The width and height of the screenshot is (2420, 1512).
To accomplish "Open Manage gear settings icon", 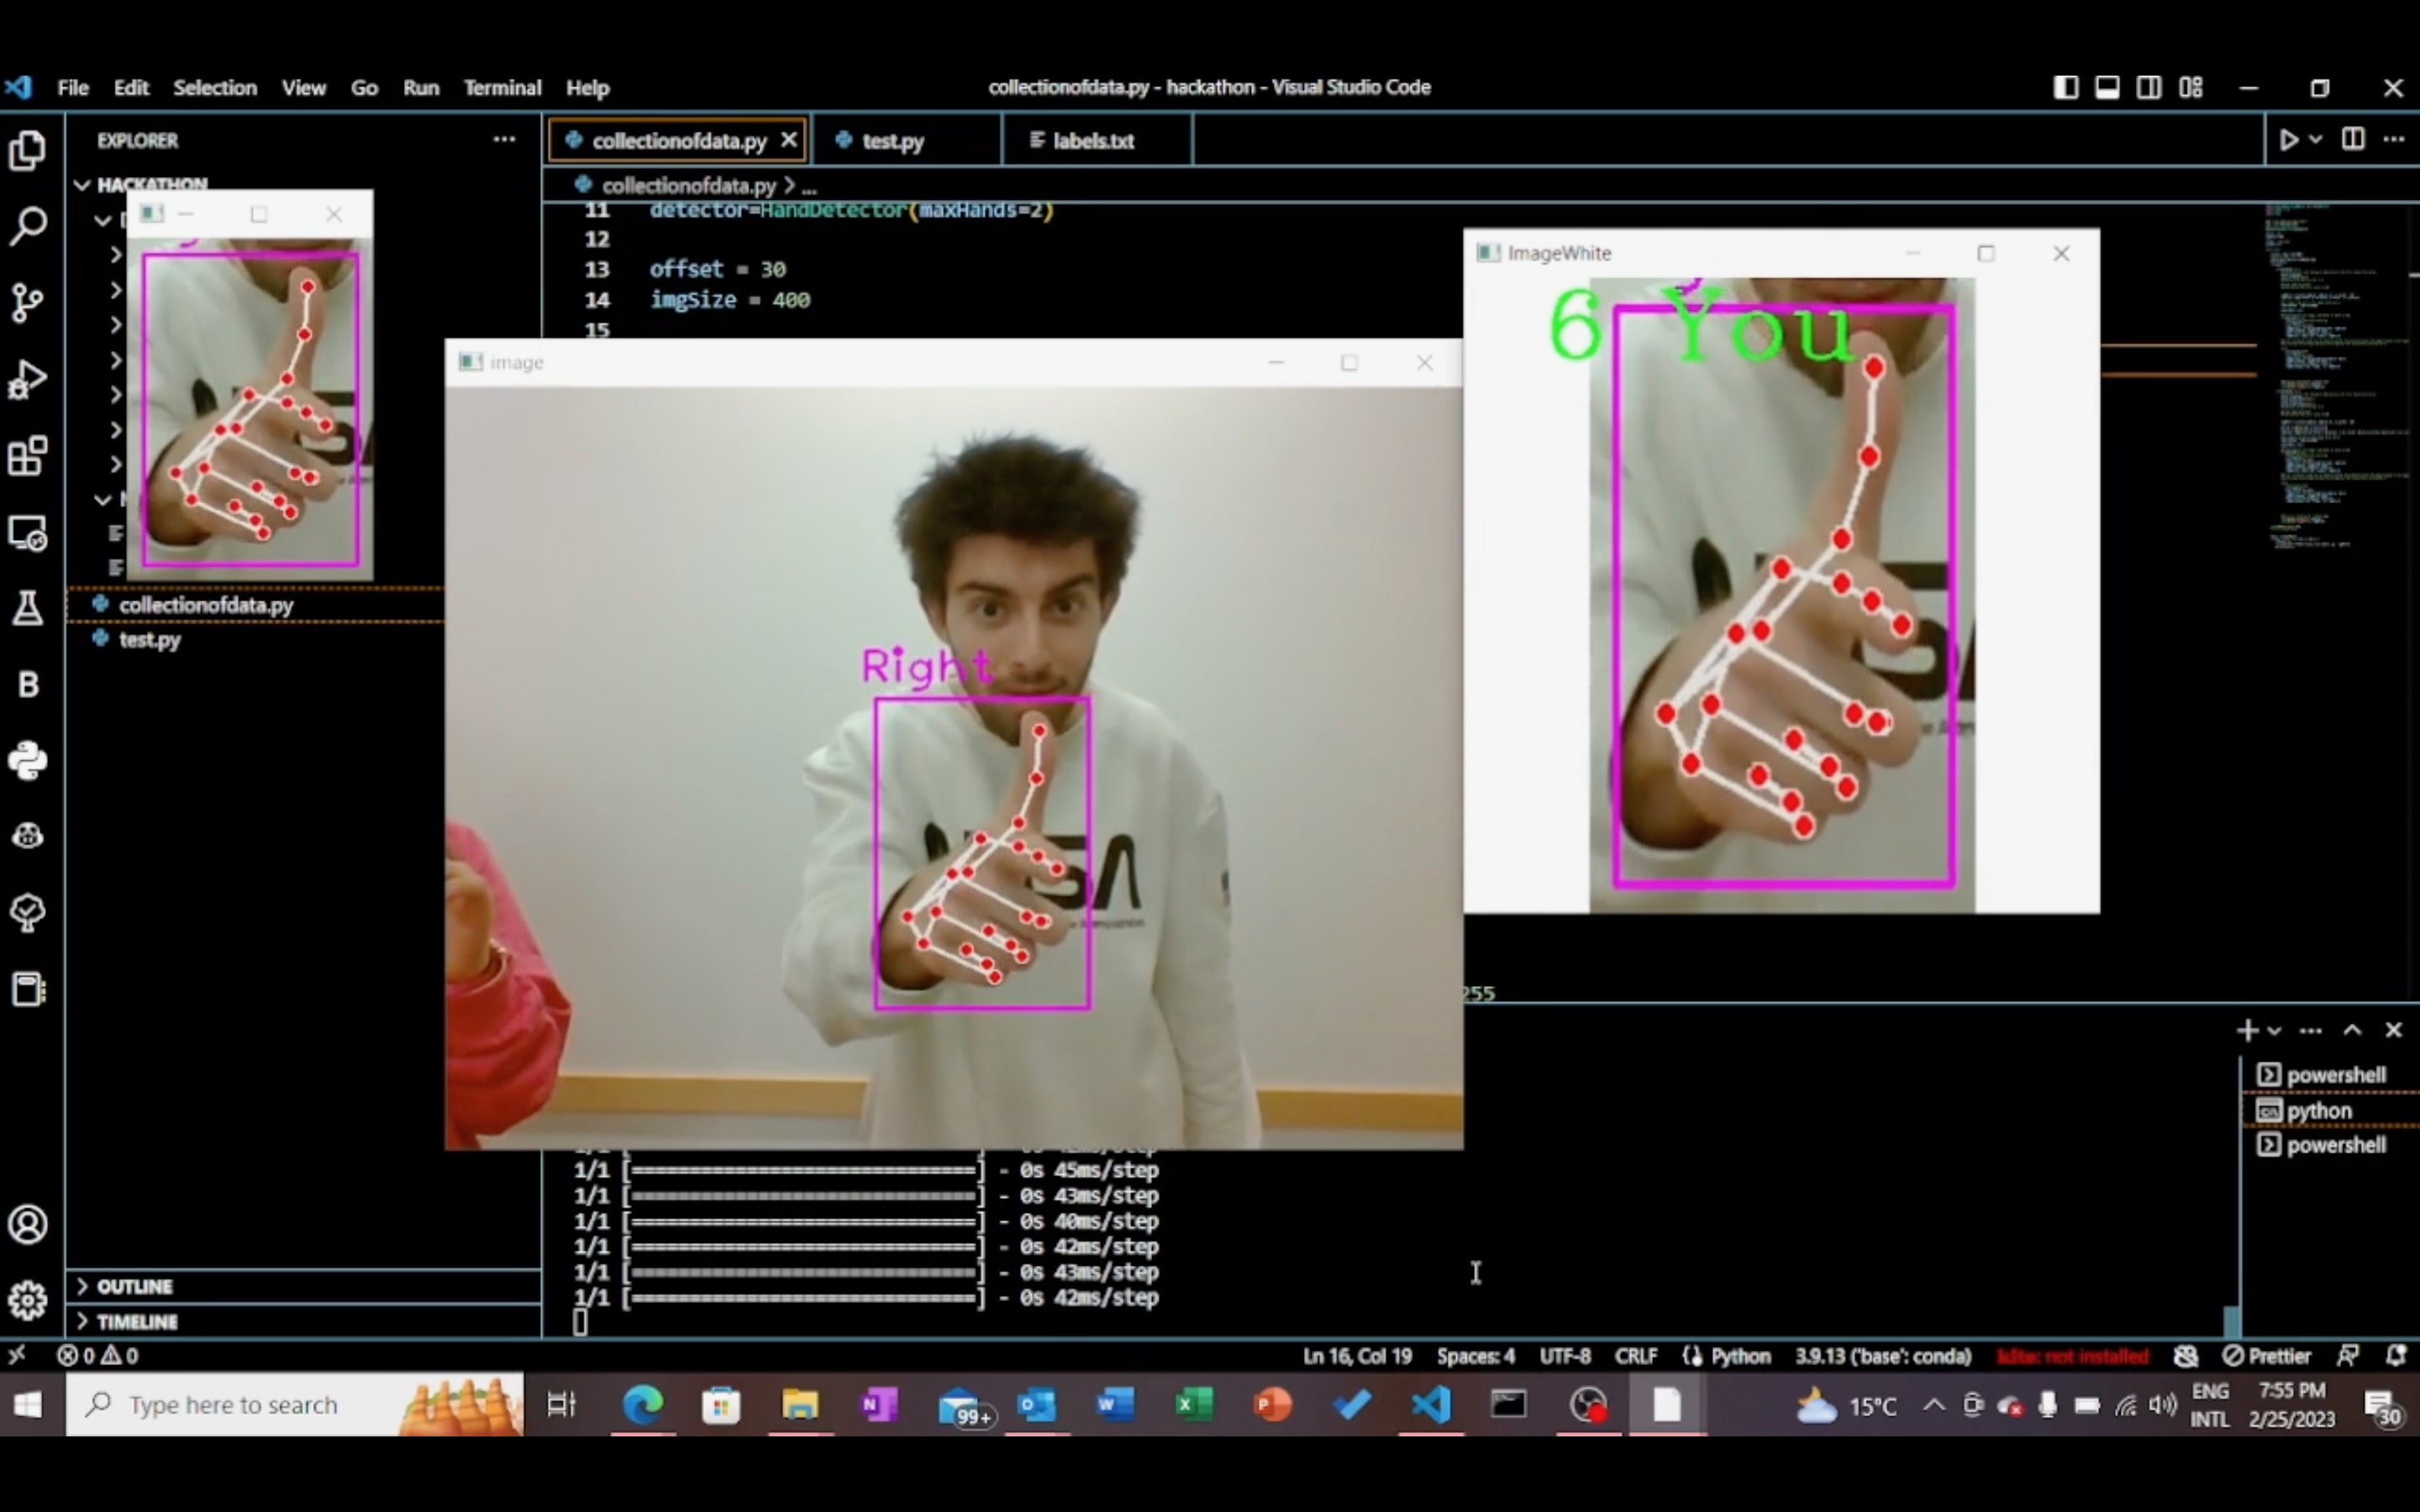I will tap(28, 1300).
